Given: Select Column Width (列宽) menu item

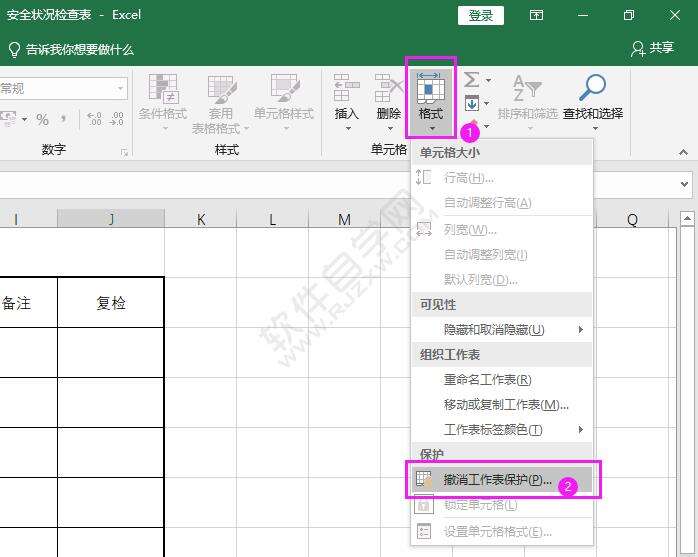Looking at the screenshot, I should click(x=502, y=230).
